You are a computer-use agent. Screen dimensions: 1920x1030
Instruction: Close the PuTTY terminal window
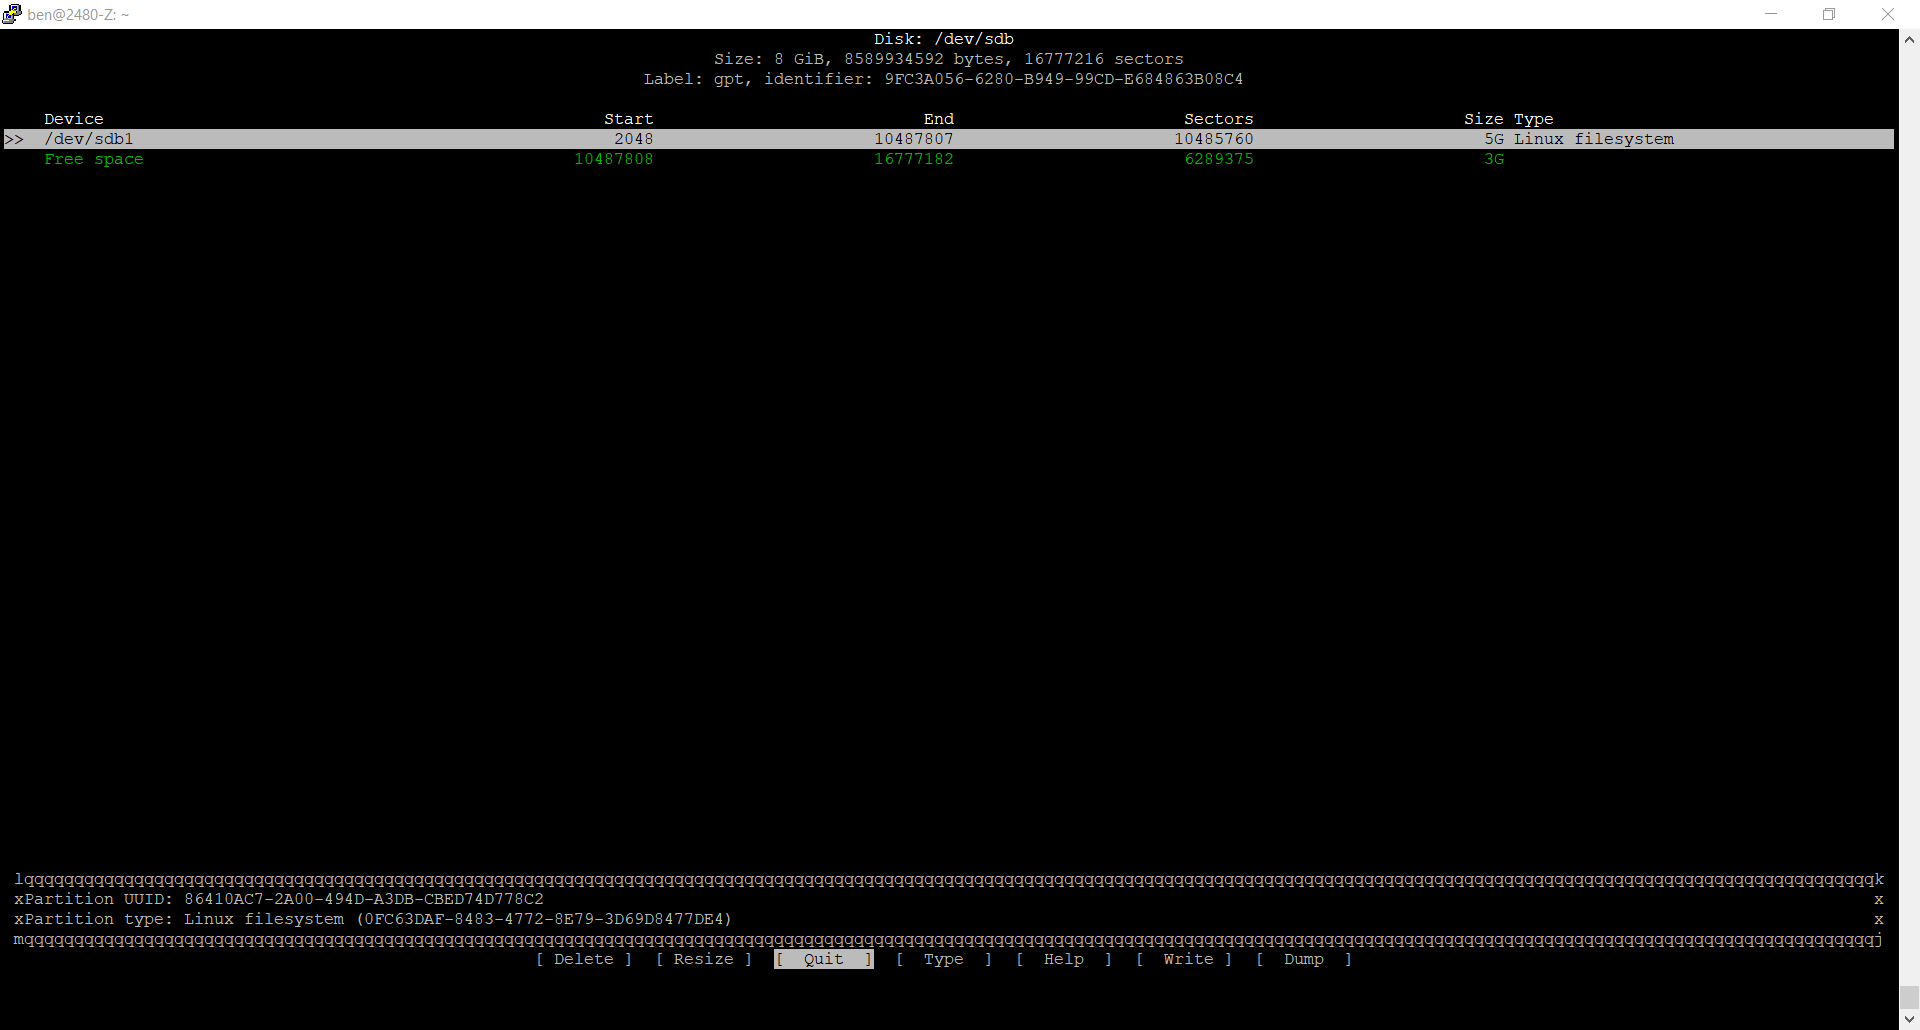1887,14
